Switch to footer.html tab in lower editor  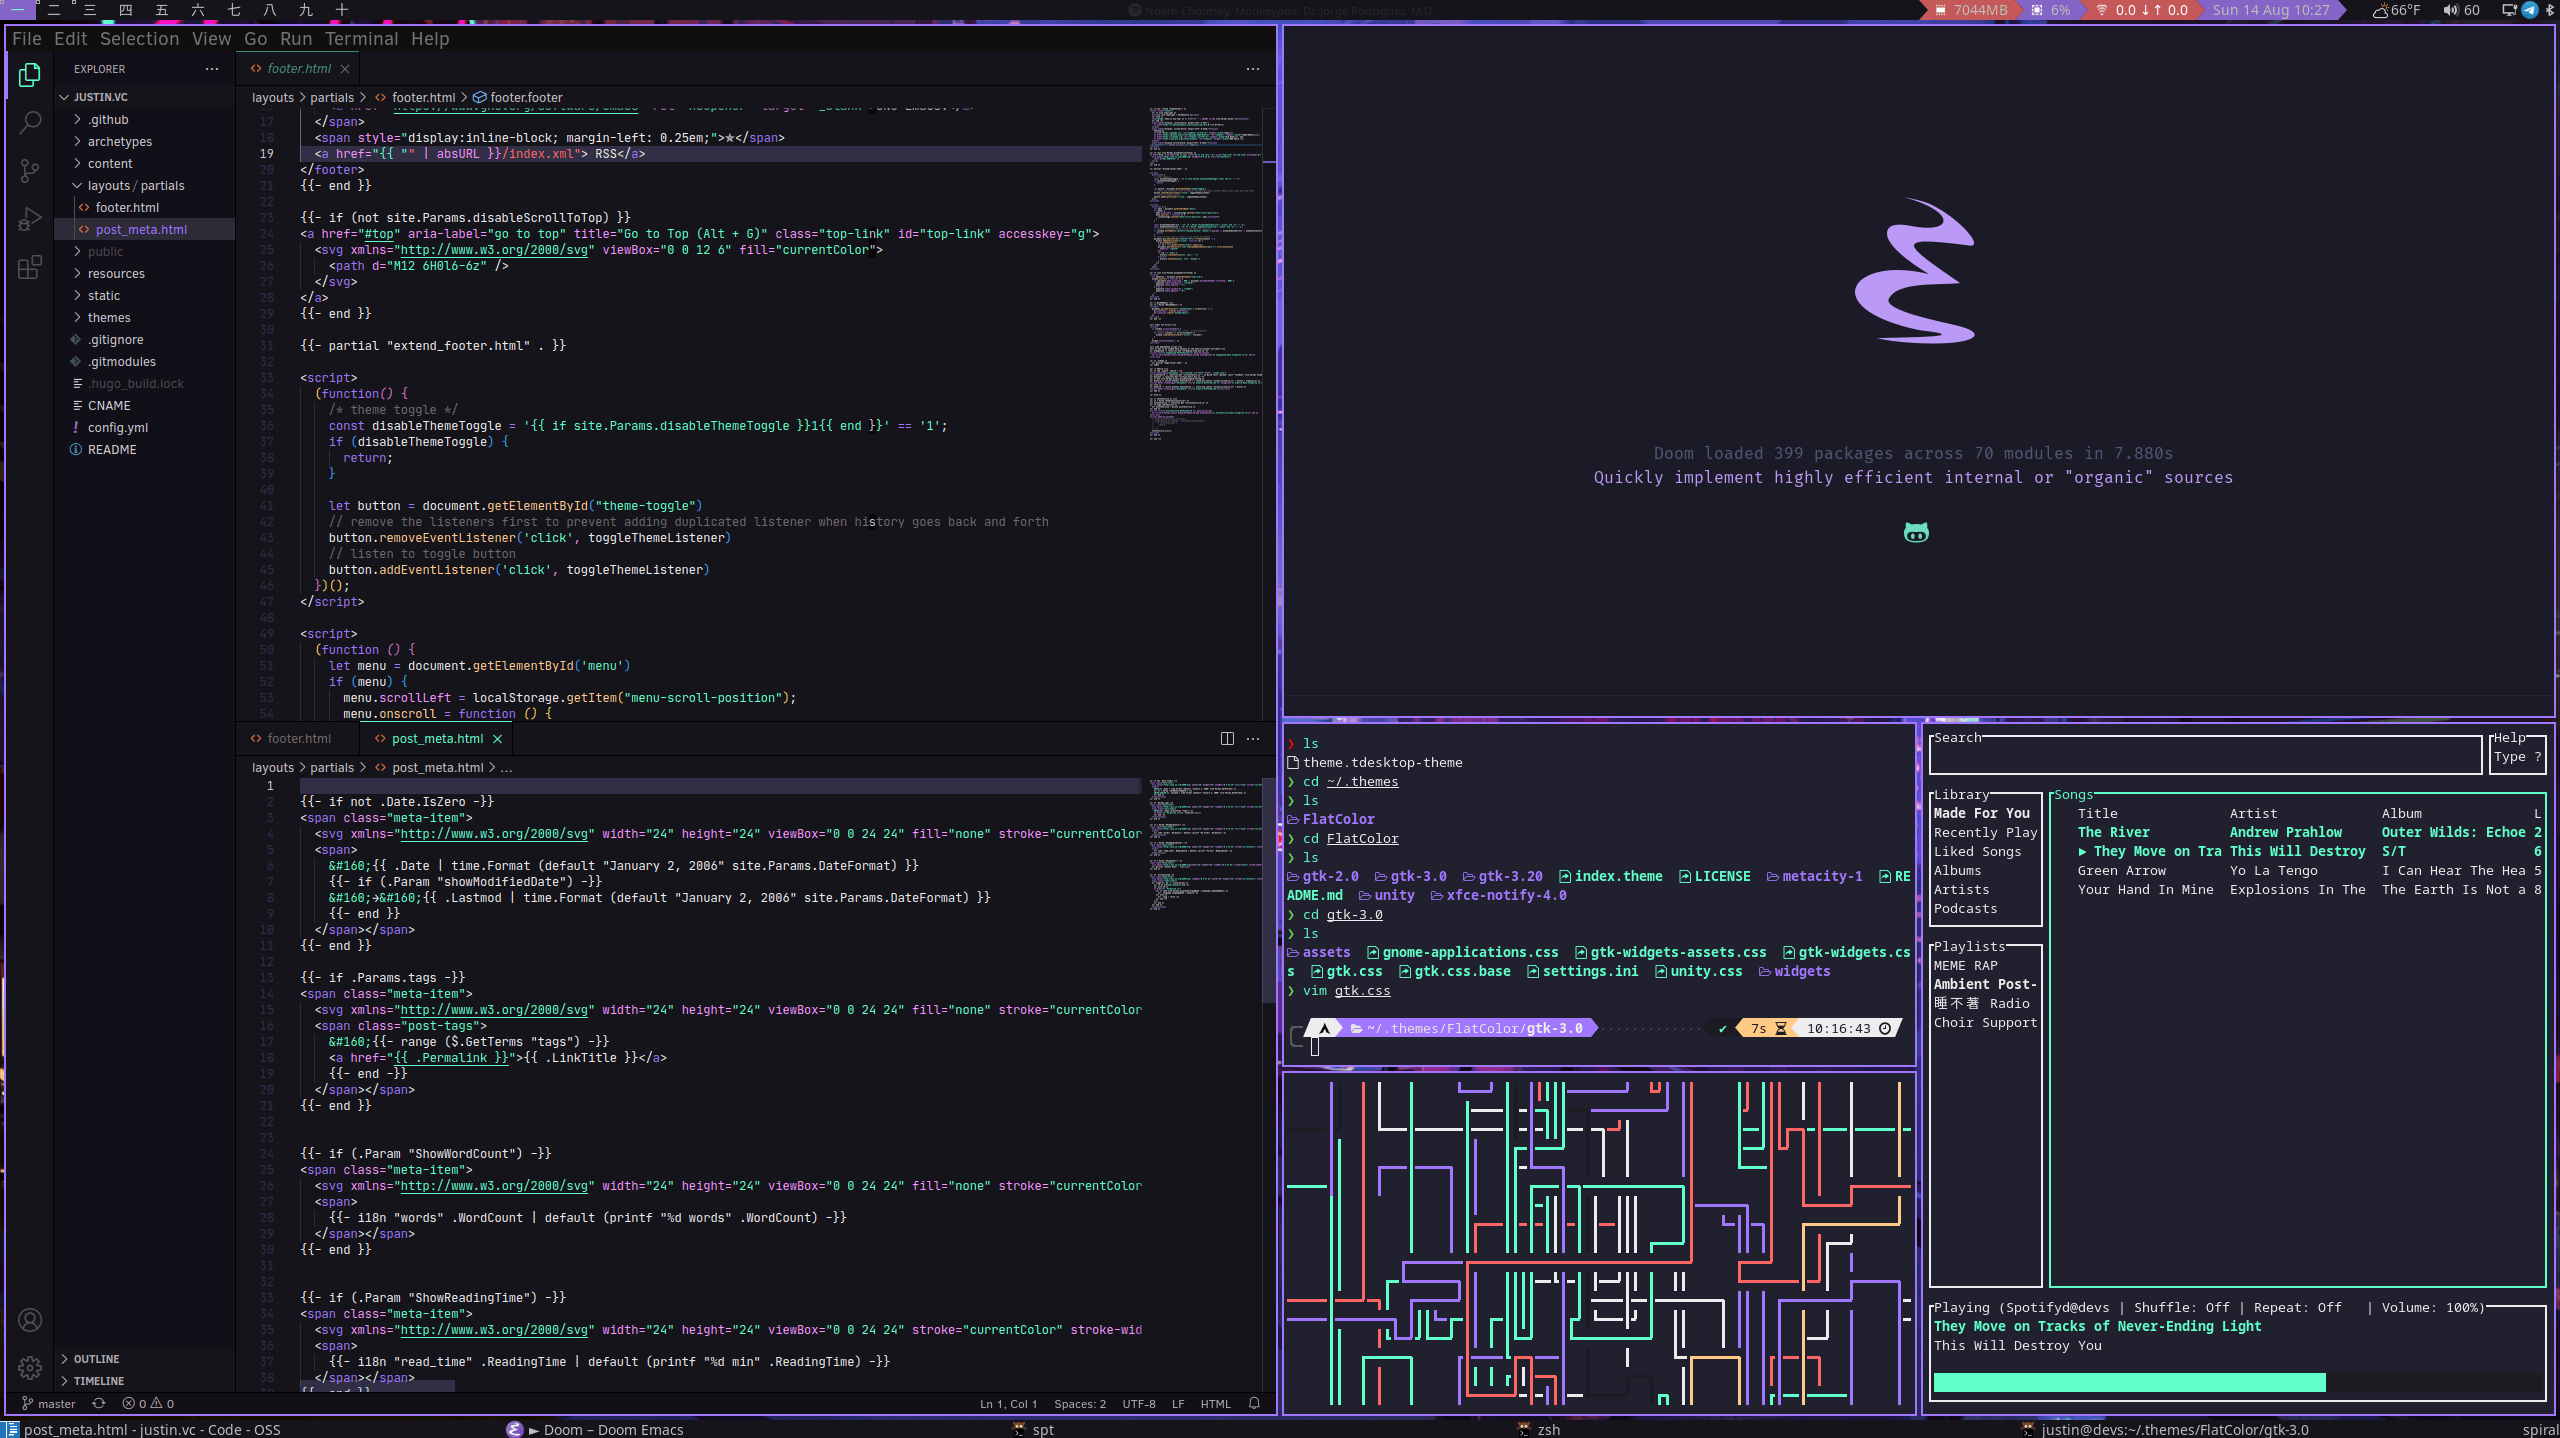298,739
